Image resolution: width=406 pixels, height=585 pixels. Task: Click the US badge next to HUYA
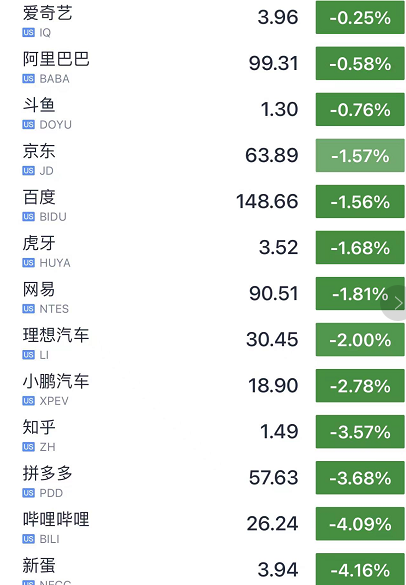[x=28, y=263]
